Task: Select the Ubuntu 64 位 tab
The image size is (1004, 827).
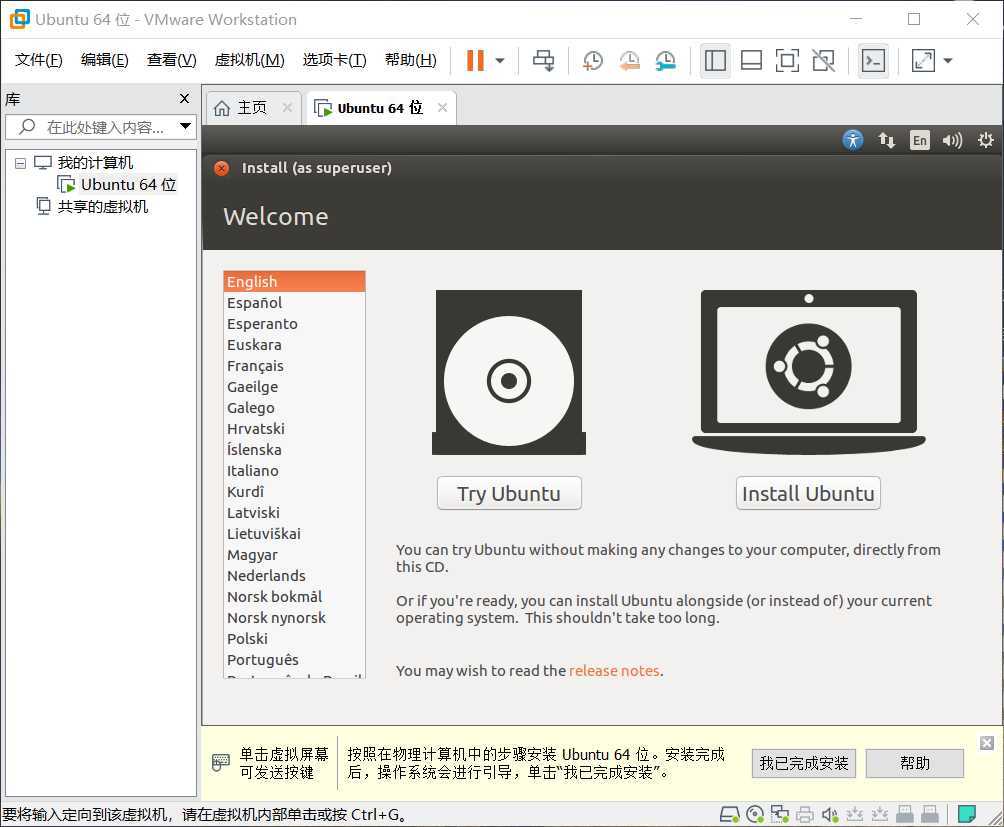Action: point(380,108)
